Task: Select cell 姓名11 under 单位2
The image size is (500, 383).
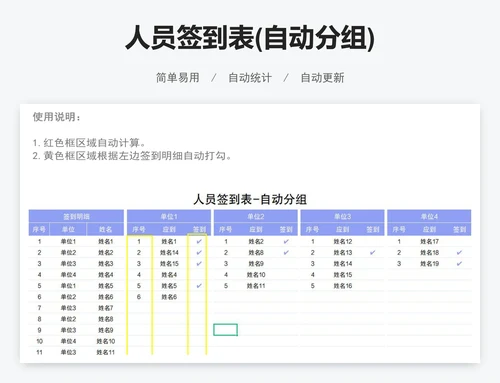Action: (256, 286)
